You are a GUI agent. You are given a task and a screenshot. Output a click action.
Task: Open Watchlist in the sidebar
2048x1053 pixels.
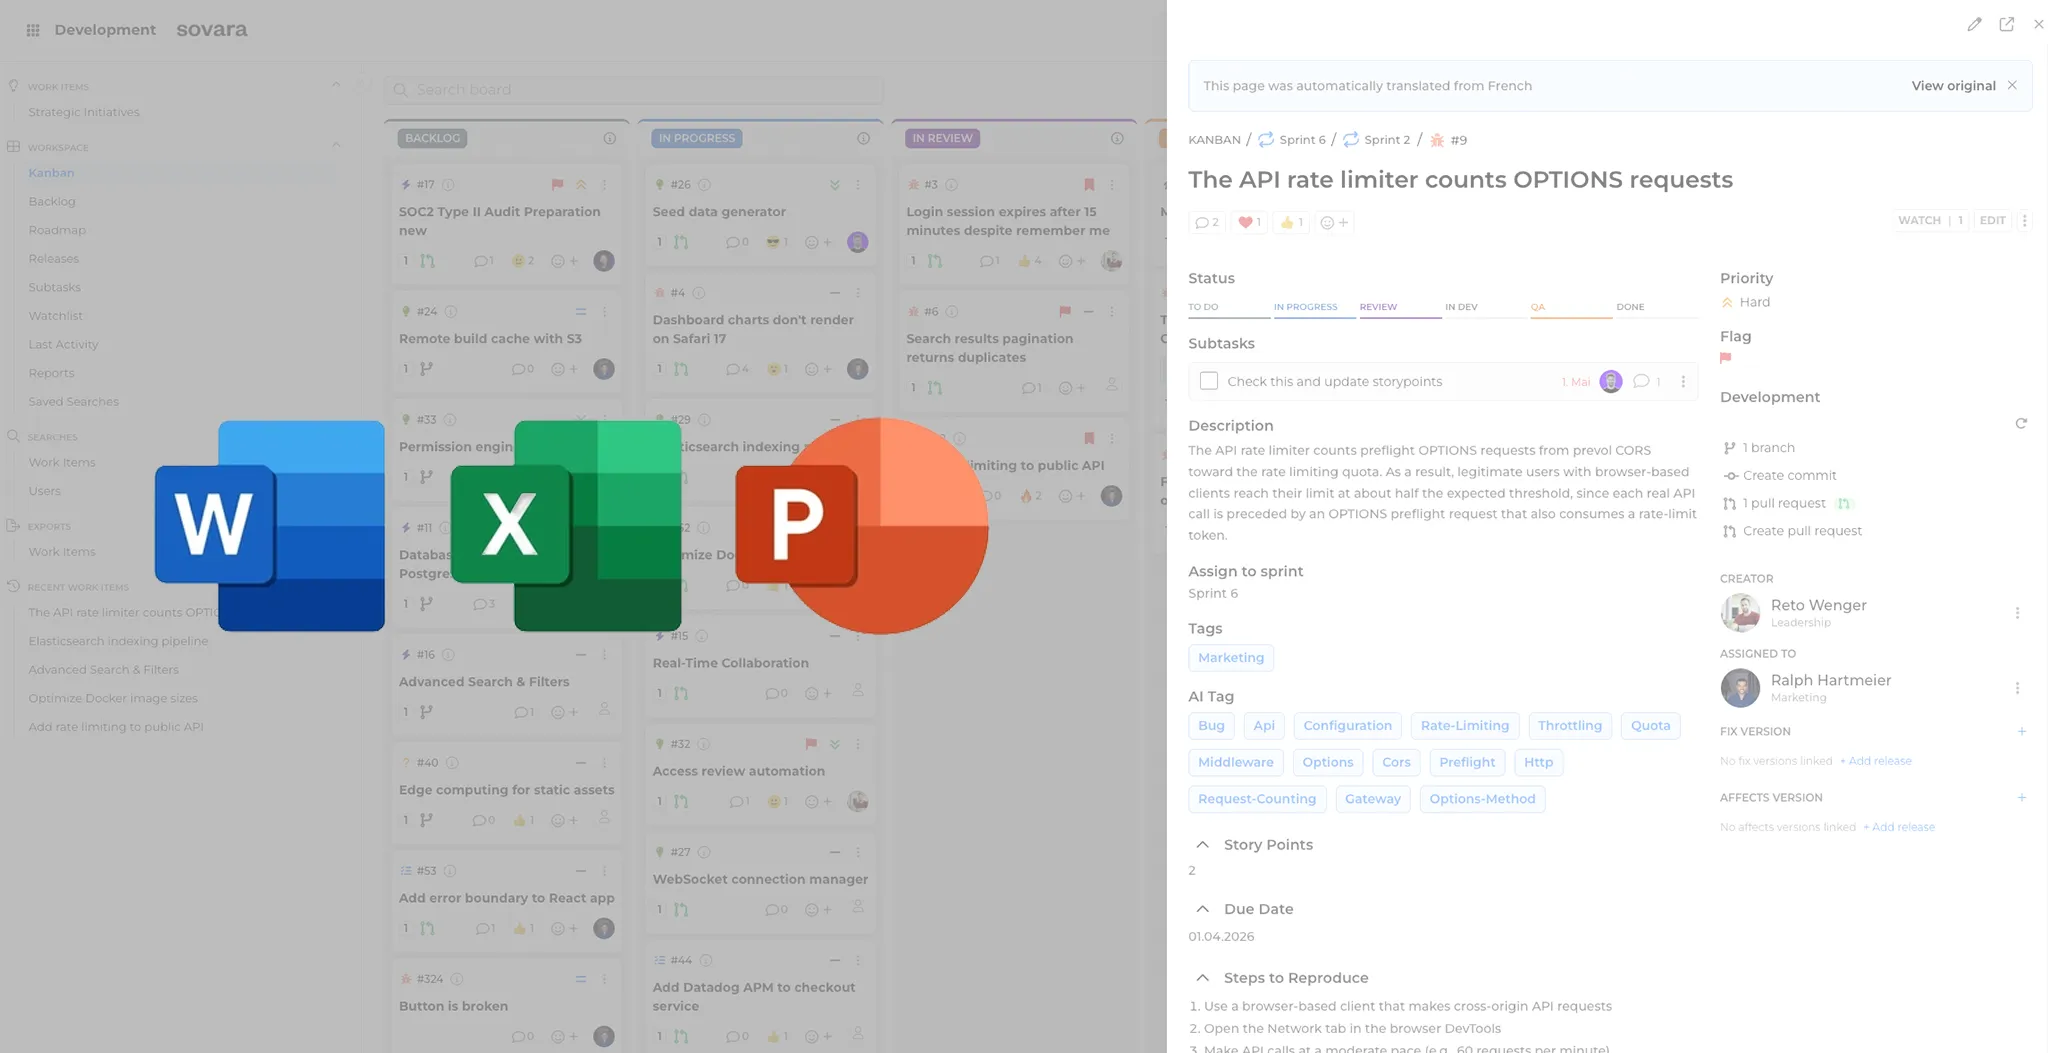pyautogui.click(x=56, y=316)
